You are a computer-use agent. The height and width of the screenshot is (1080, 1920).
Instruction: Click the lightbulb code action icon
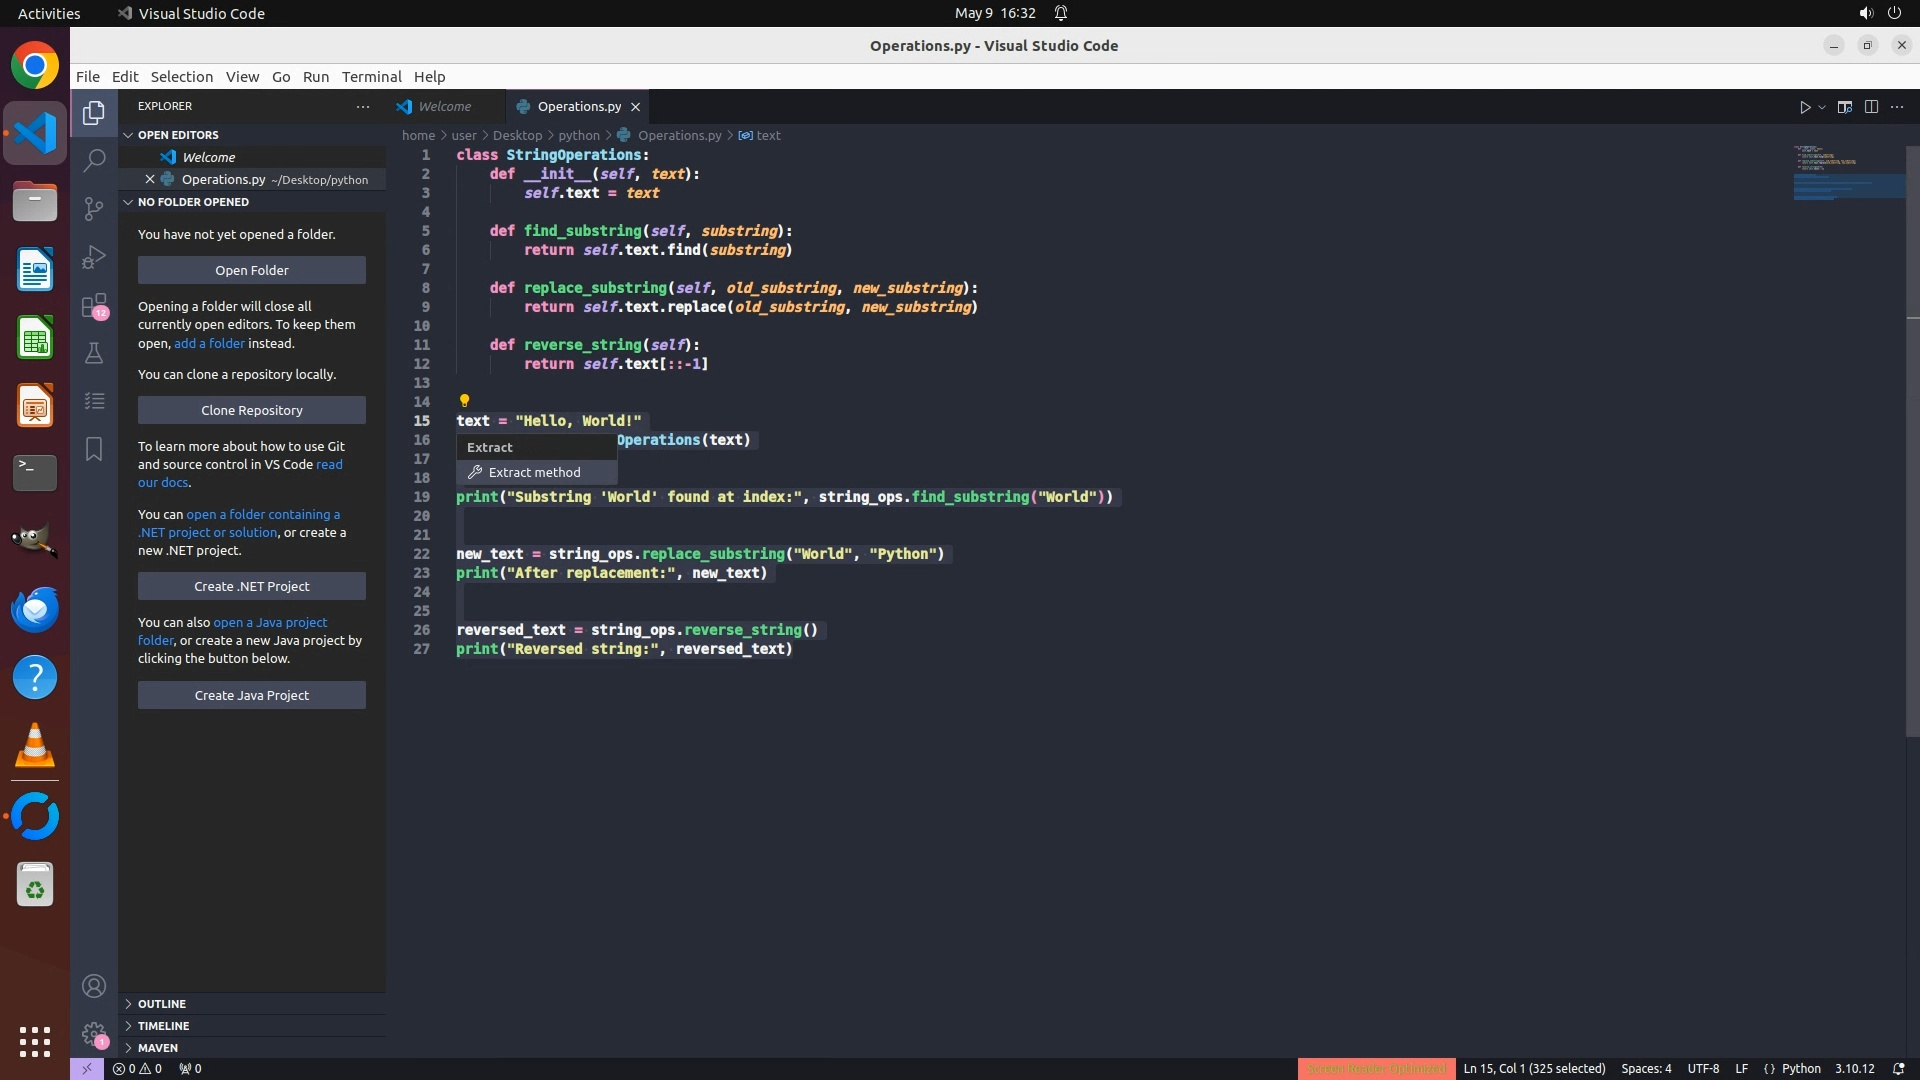tap(464, 401)
